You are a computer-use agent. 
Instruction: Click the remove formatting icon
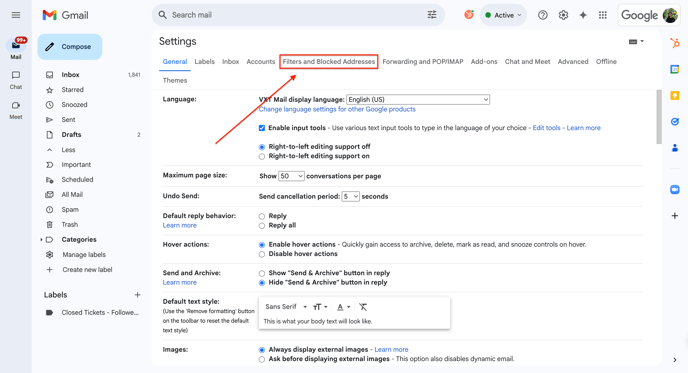[363, 307]
